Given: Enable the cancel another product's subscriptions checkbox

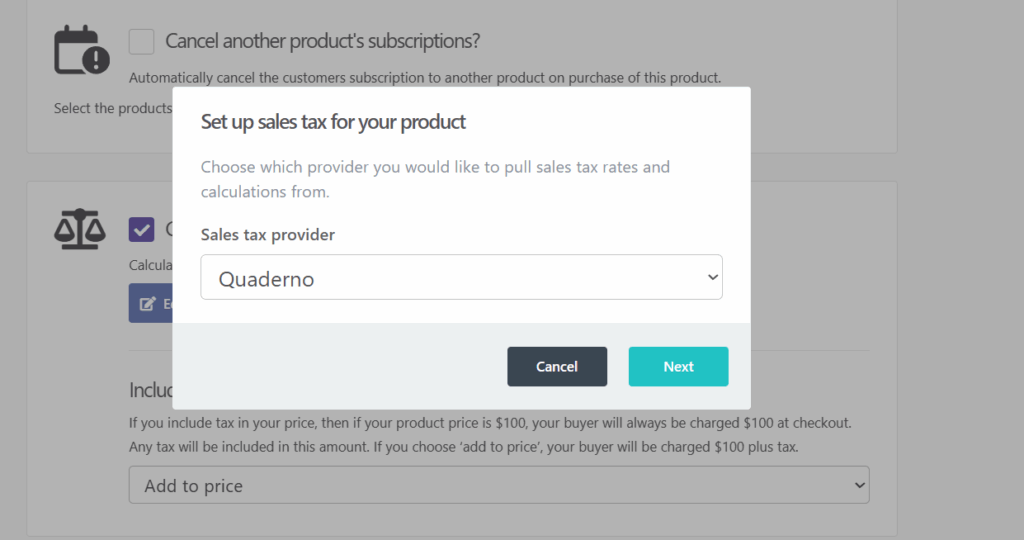Looking at the screenshot, I should pos(142,41).
